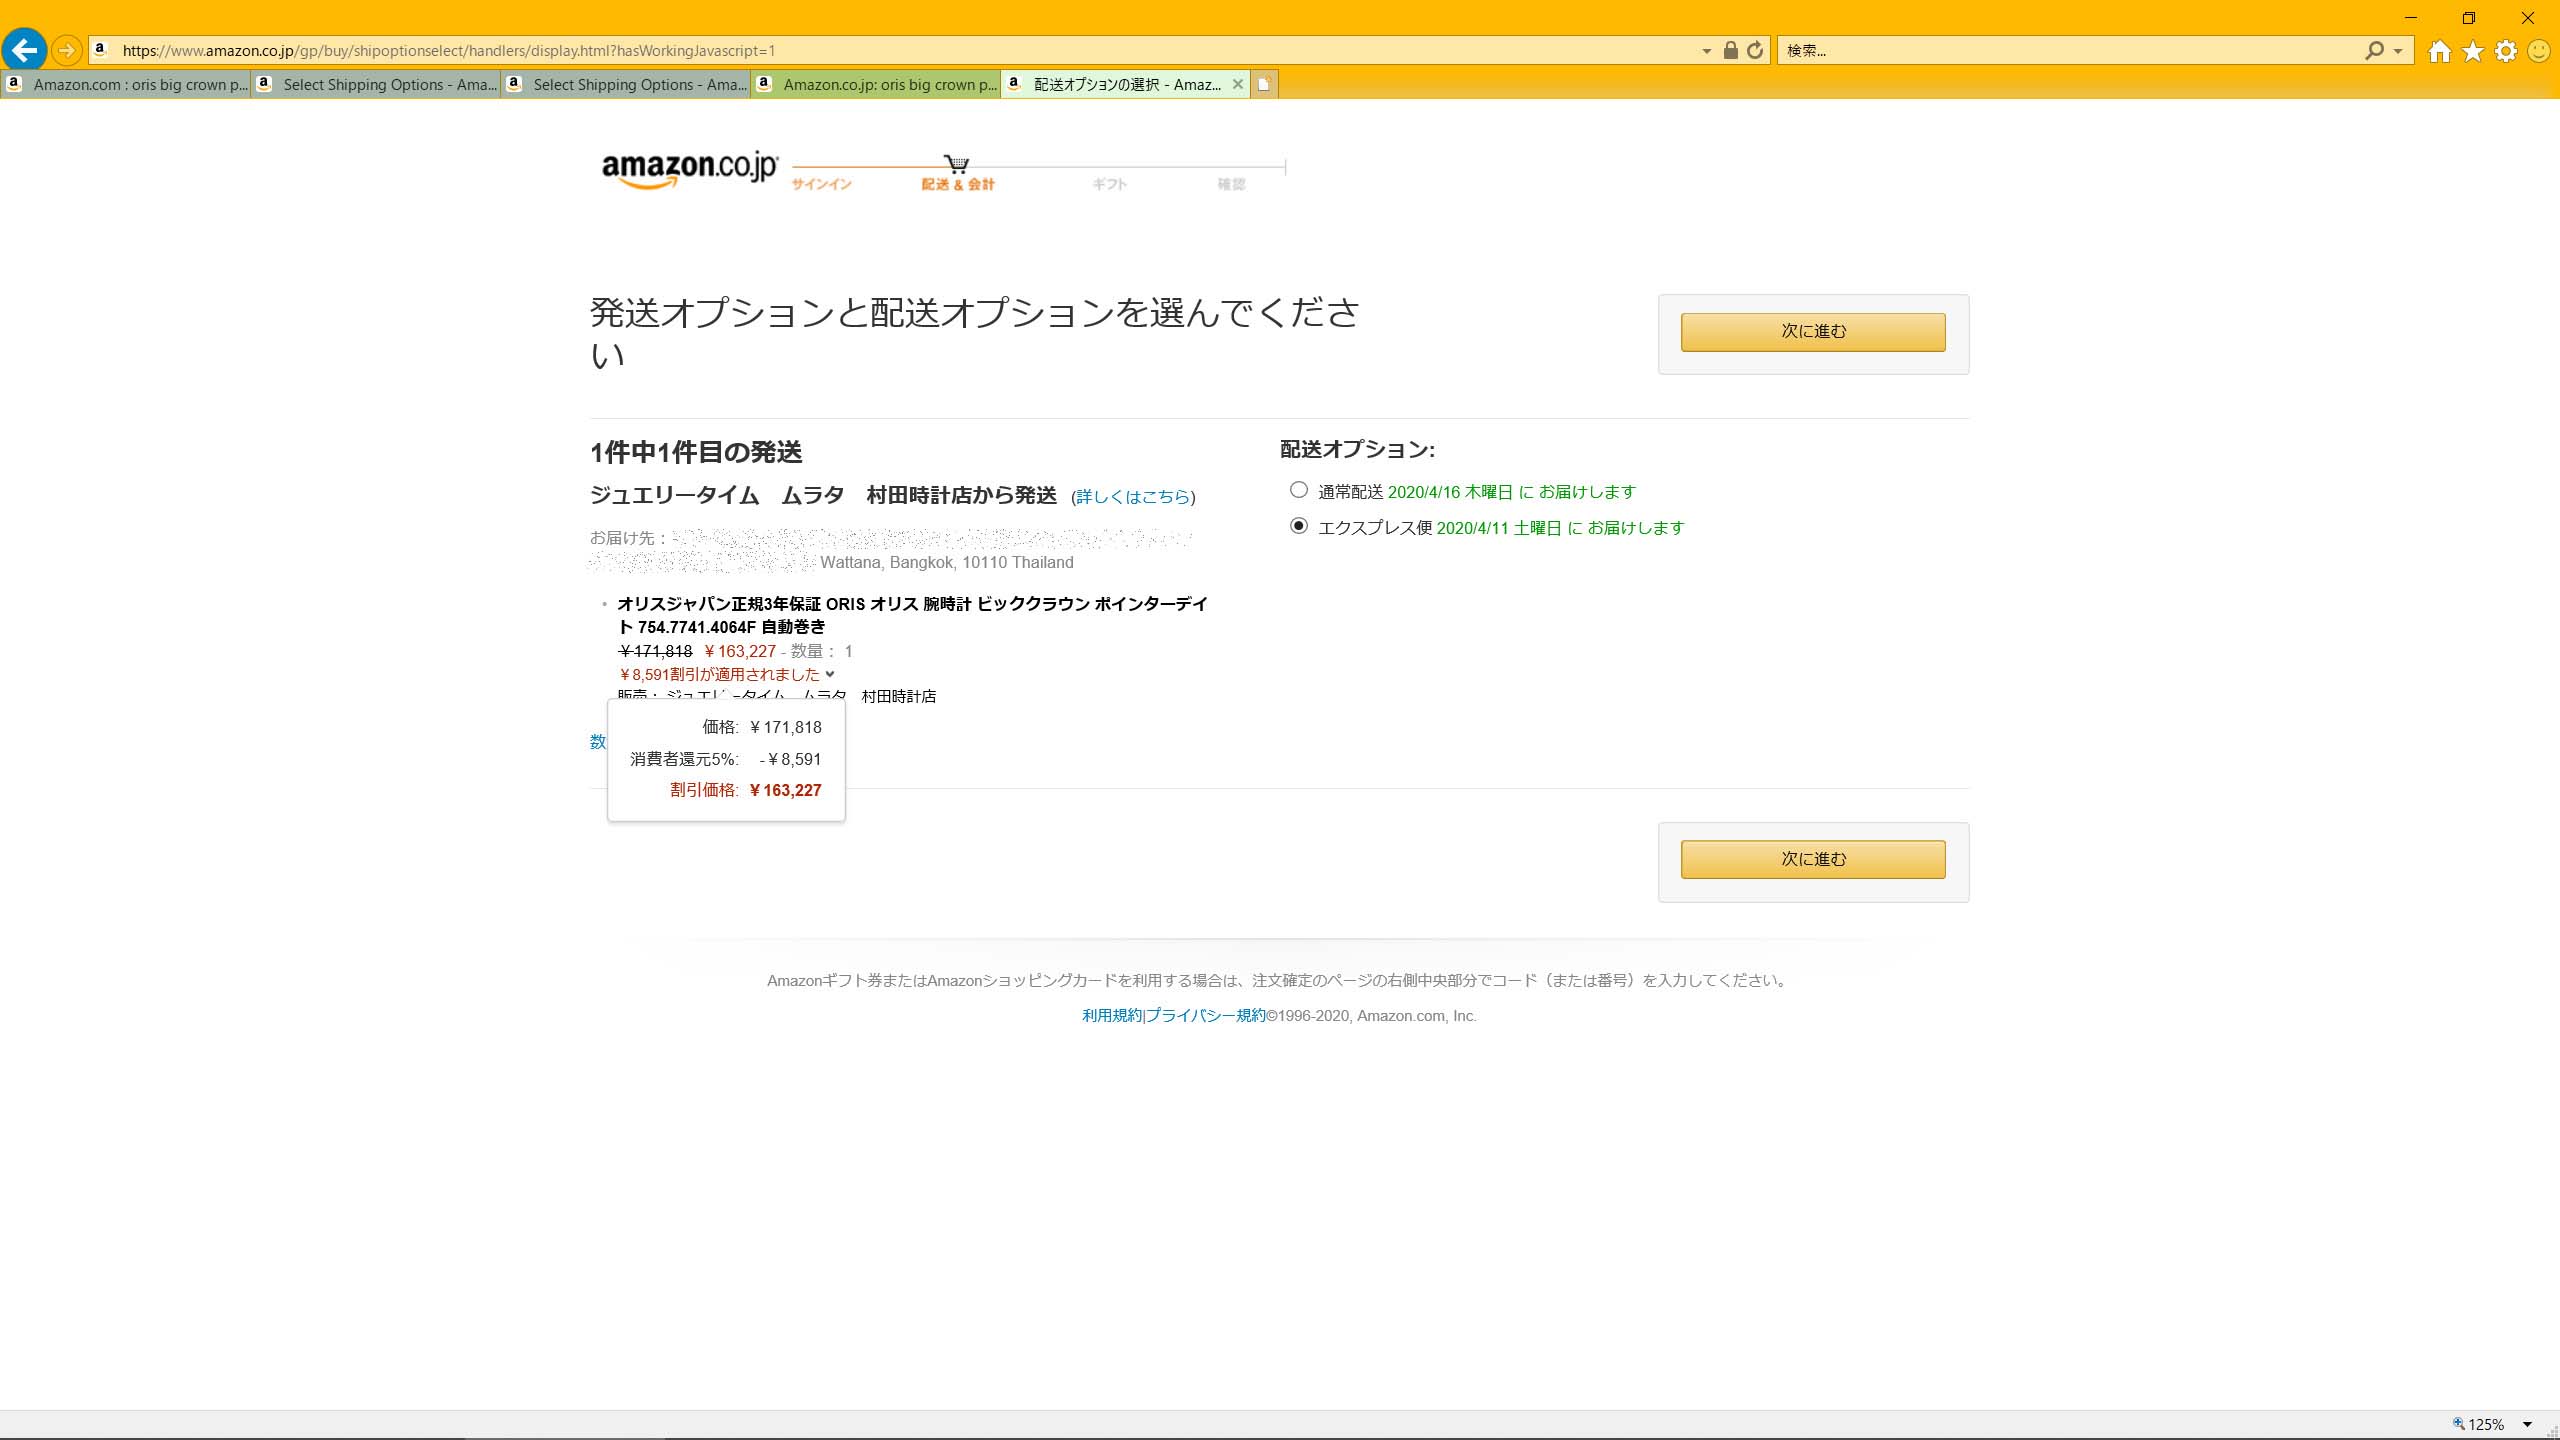The image size is (2560, 1440).
Task: Switch to second 'Select Shipping Options' tab
Action: pos(626,84)
